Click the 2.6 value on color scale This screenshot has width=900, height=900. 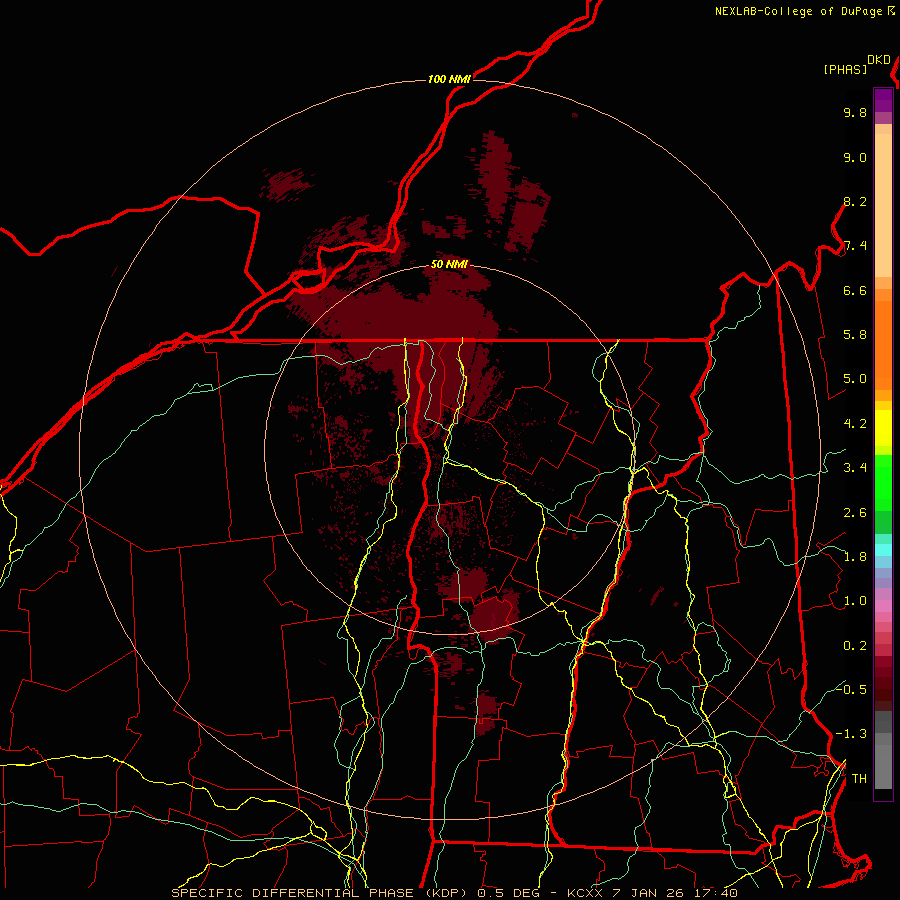click(x=855, y=513)
